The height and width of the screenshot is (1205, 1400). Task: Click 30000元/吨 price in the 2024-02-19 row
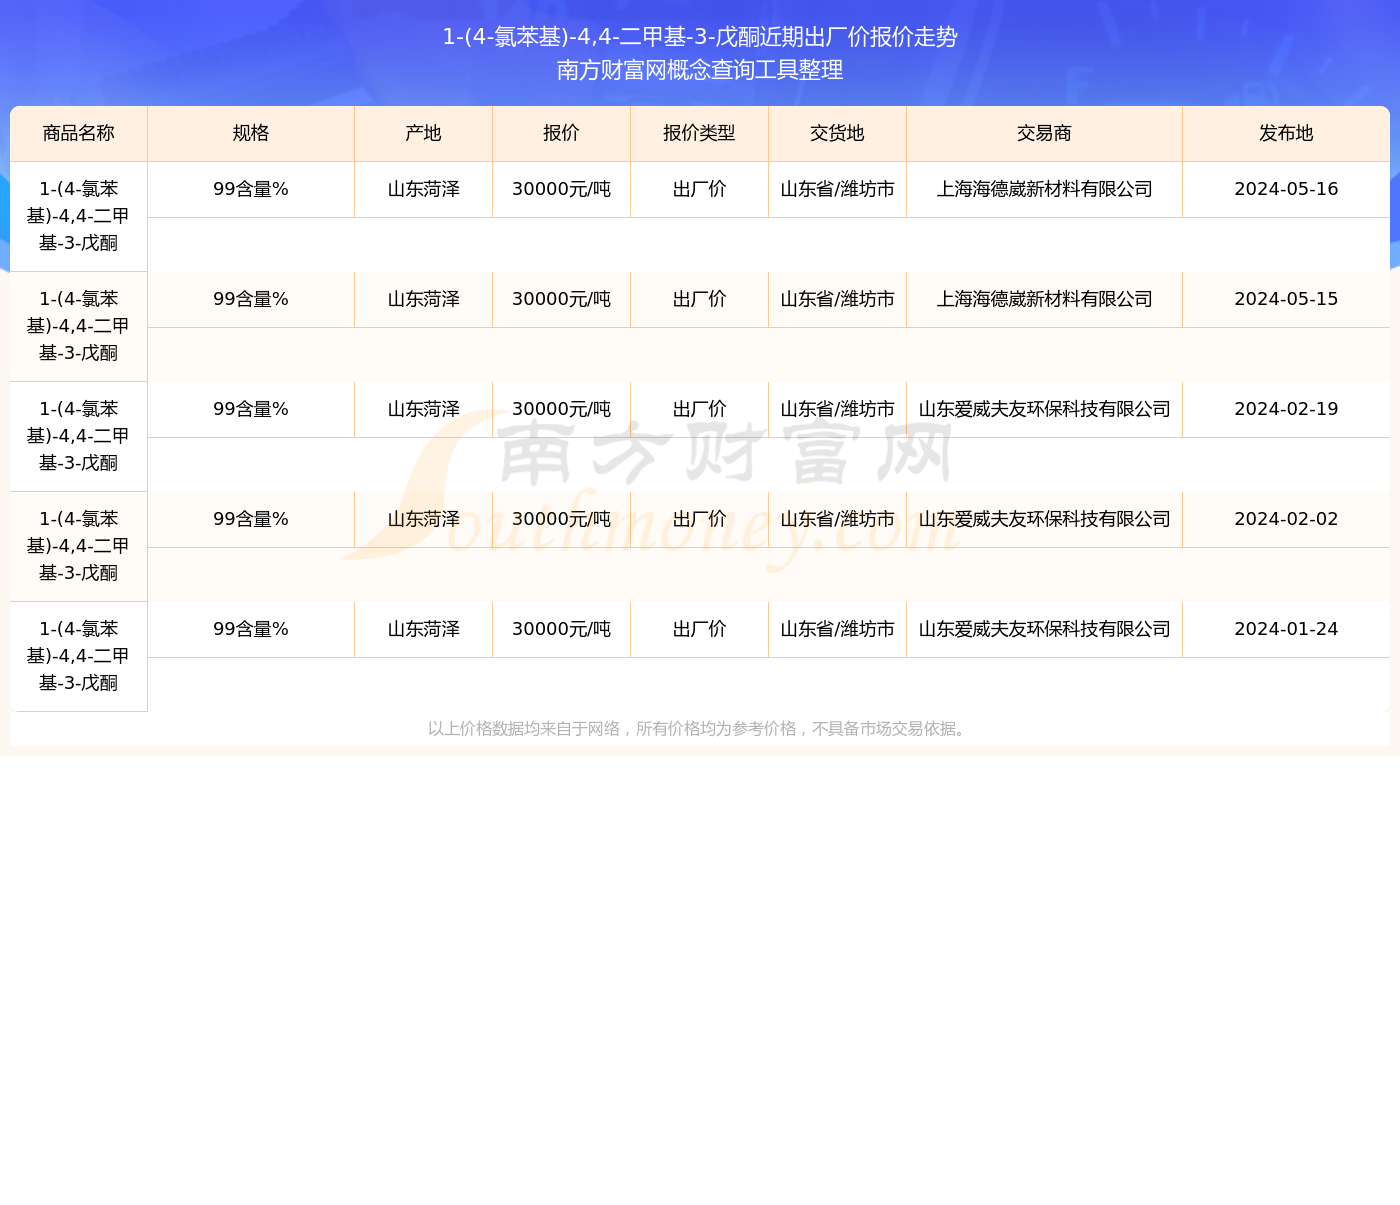tap(561, 409)
